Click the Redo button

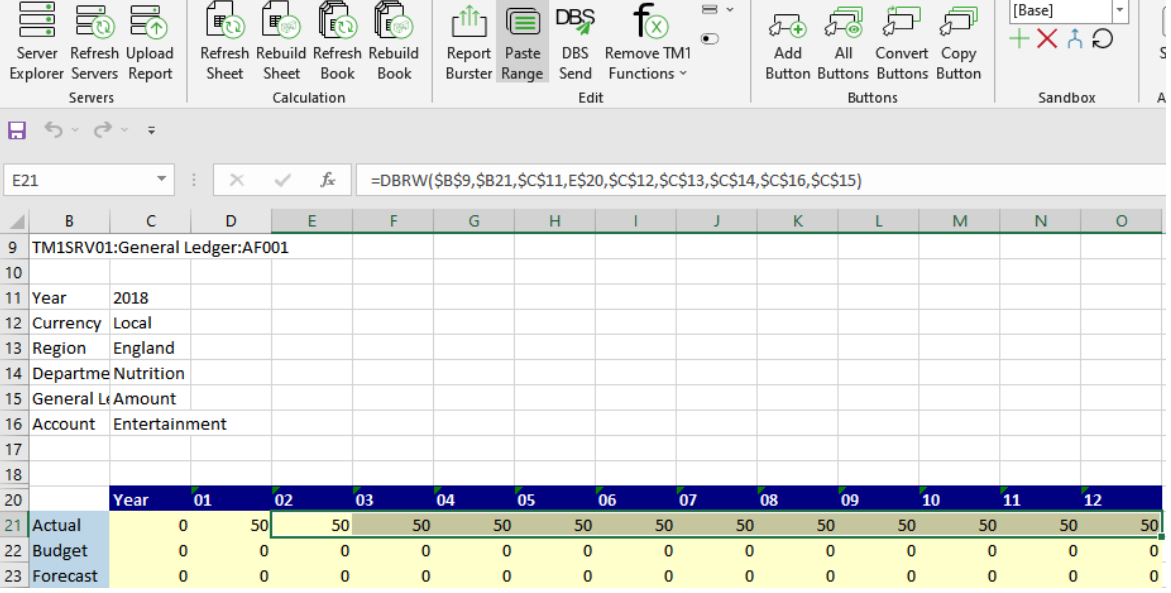(102, 130)
